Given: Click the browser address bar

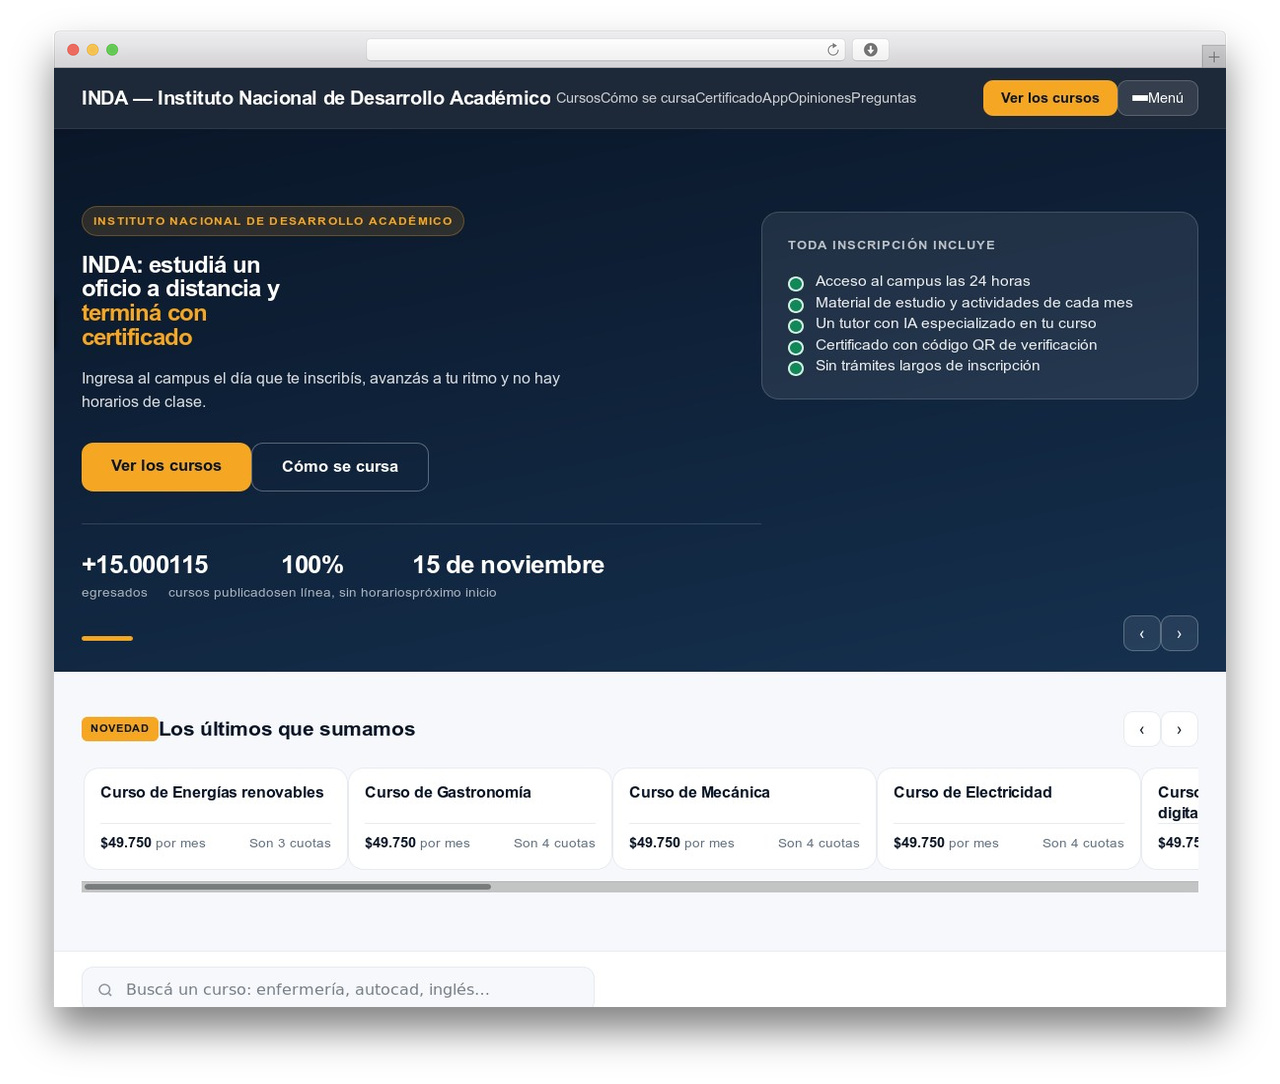Looking at the screenshot, I should (606, 50).
